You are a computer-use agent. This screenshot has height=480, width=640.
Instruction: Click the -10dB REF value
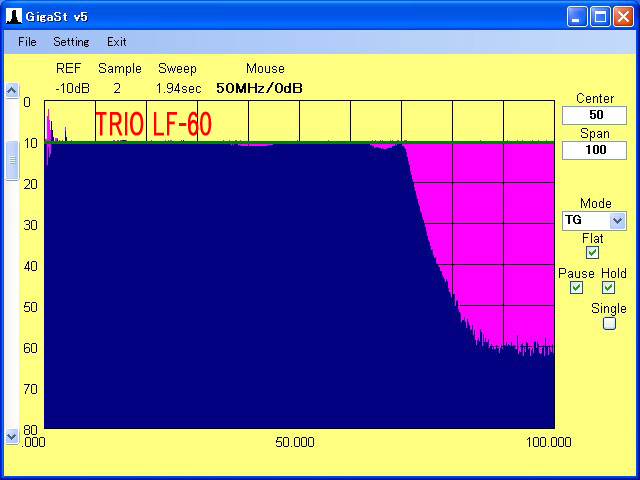coord(72,88)
